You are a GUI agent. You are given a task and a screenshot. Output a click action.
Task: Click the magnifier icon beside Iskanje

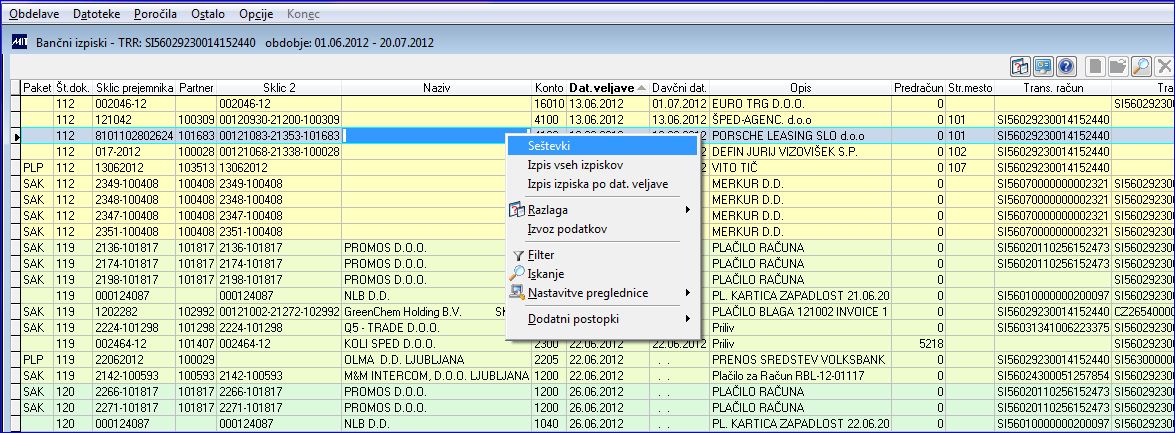[x=517, y=273]
